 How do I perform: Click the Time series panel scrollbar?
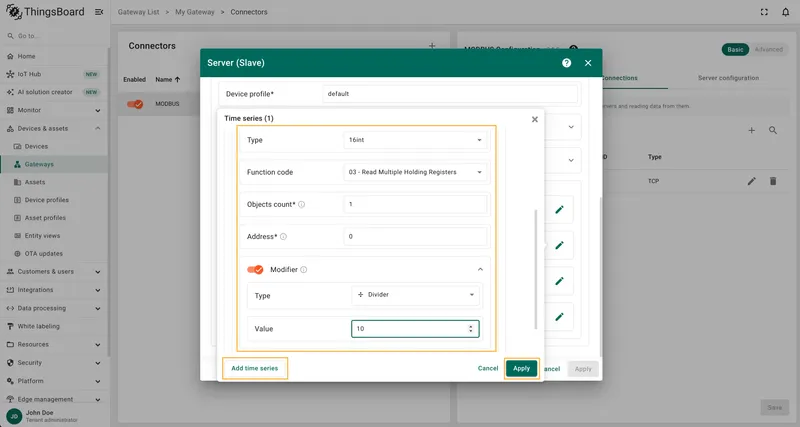click(536, 269)
